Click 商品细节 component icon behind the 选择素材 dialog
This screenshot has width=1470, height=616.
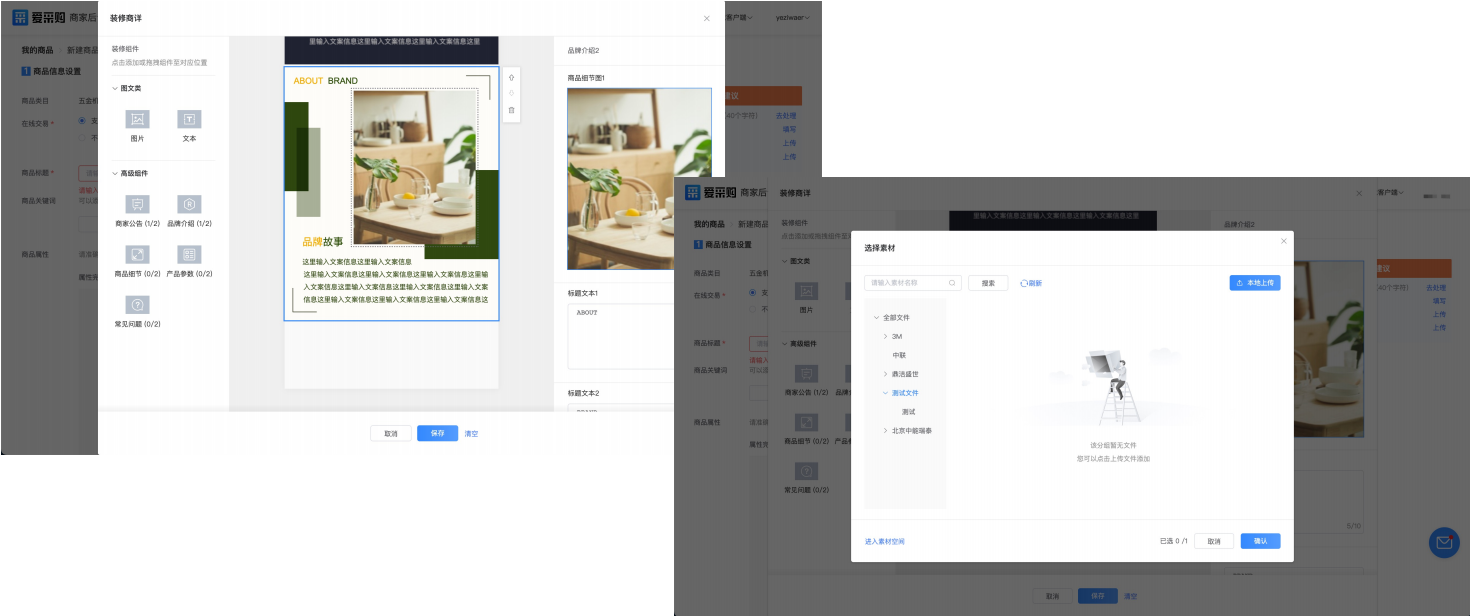[807, 422]
